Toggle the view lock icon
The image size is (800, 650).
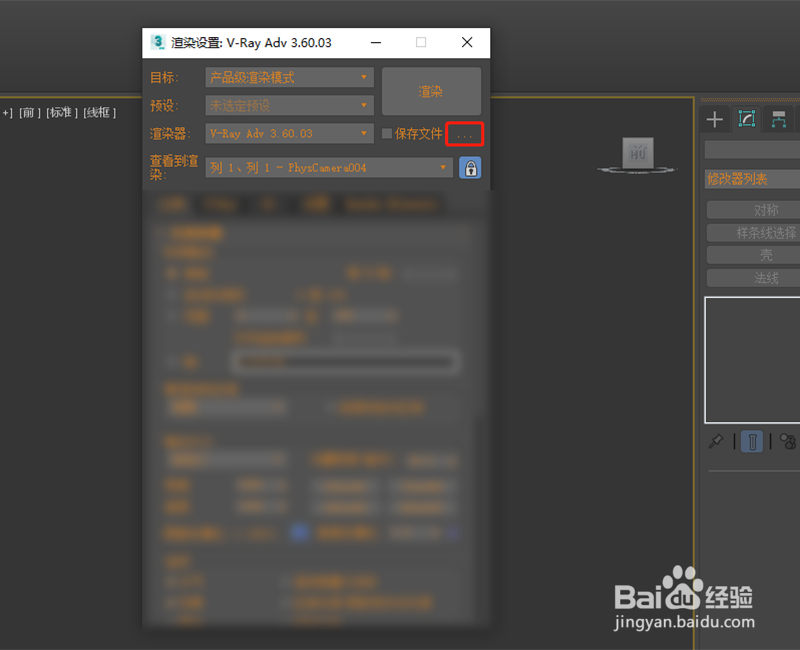(470, 168)
